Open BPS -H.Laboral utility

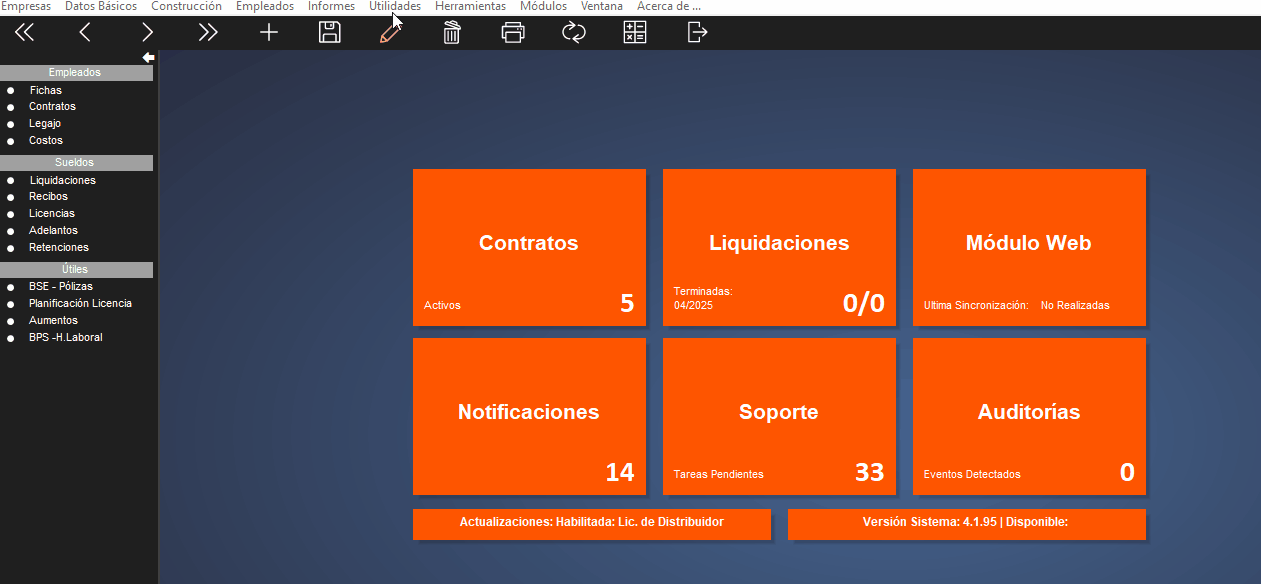pyautogui.click(x=66, y=337)
